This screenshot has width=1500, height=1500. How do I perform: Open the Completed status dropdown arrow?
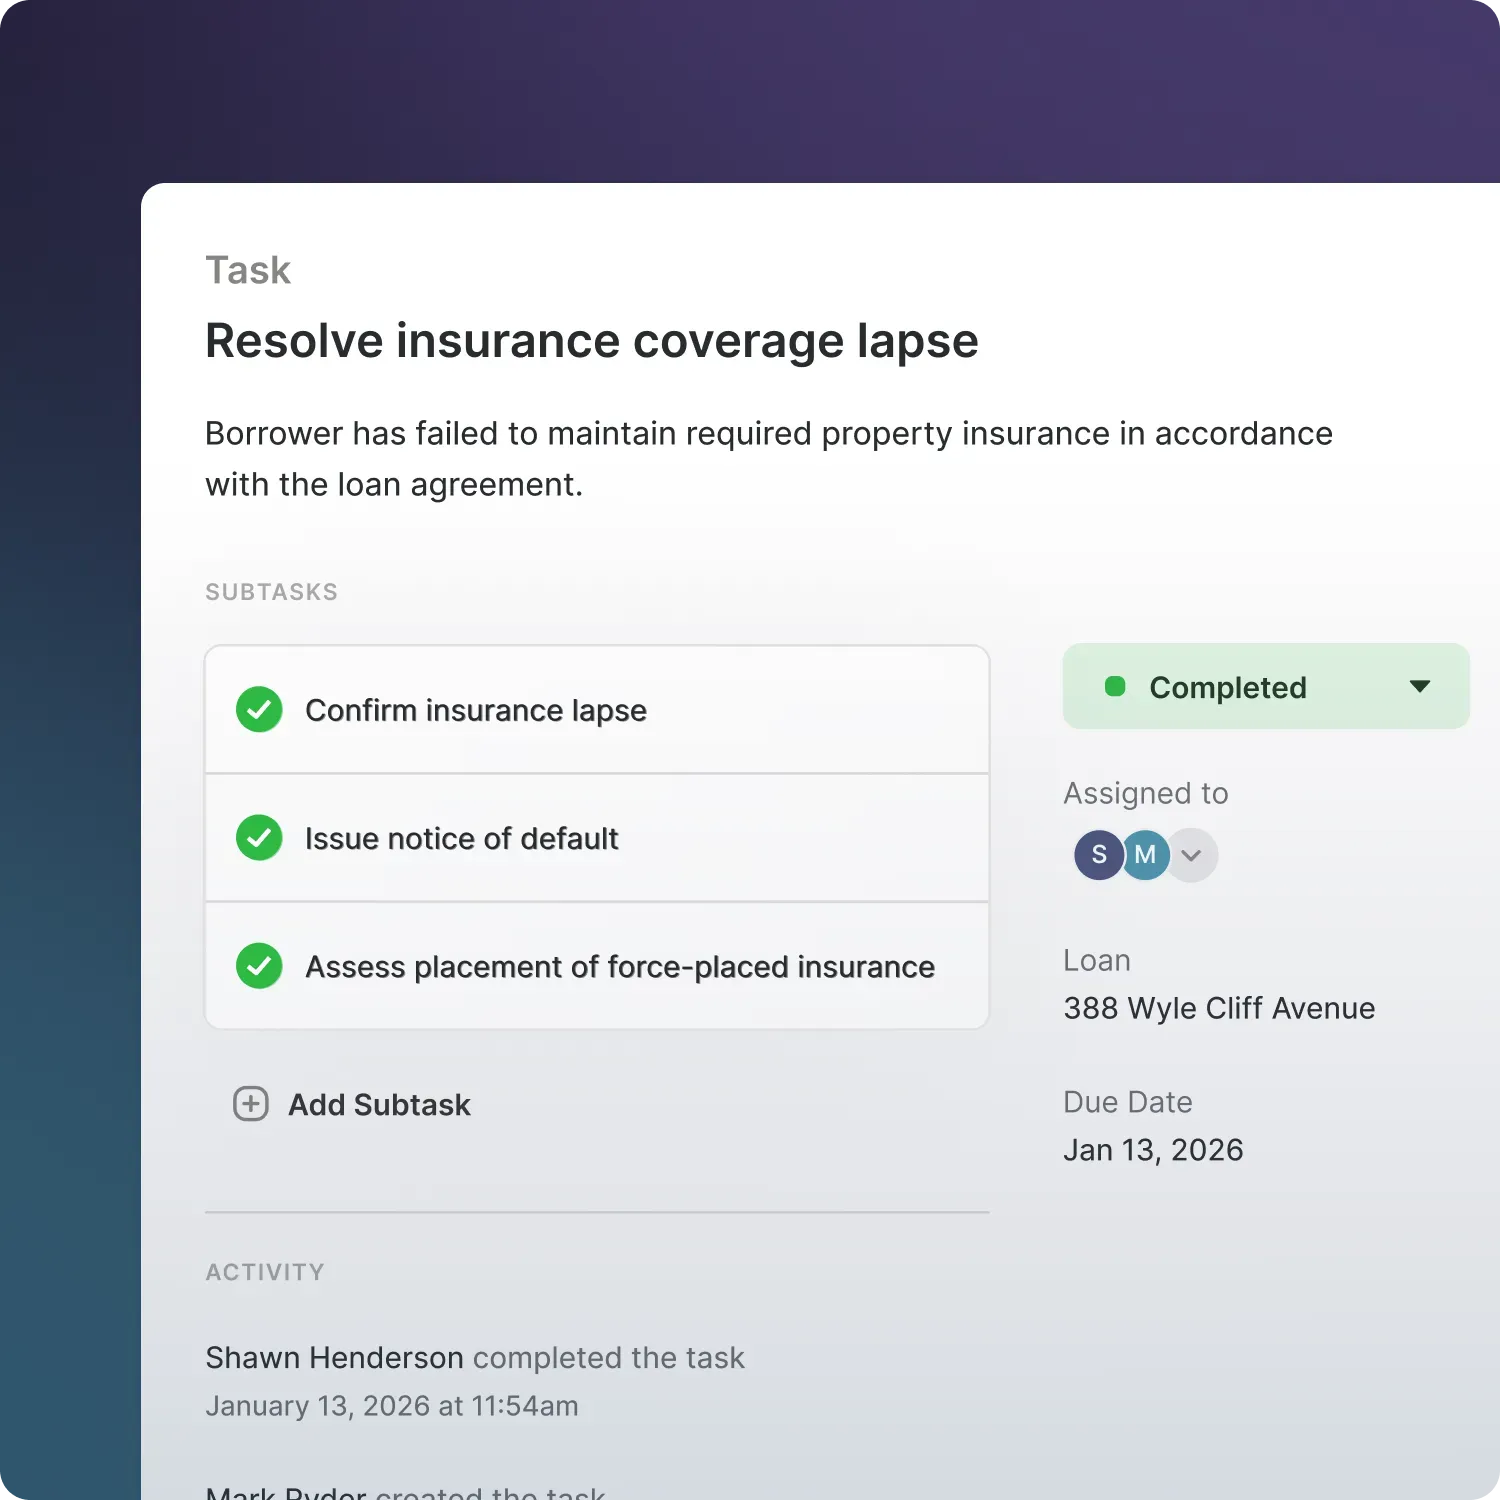point(1419,687)
